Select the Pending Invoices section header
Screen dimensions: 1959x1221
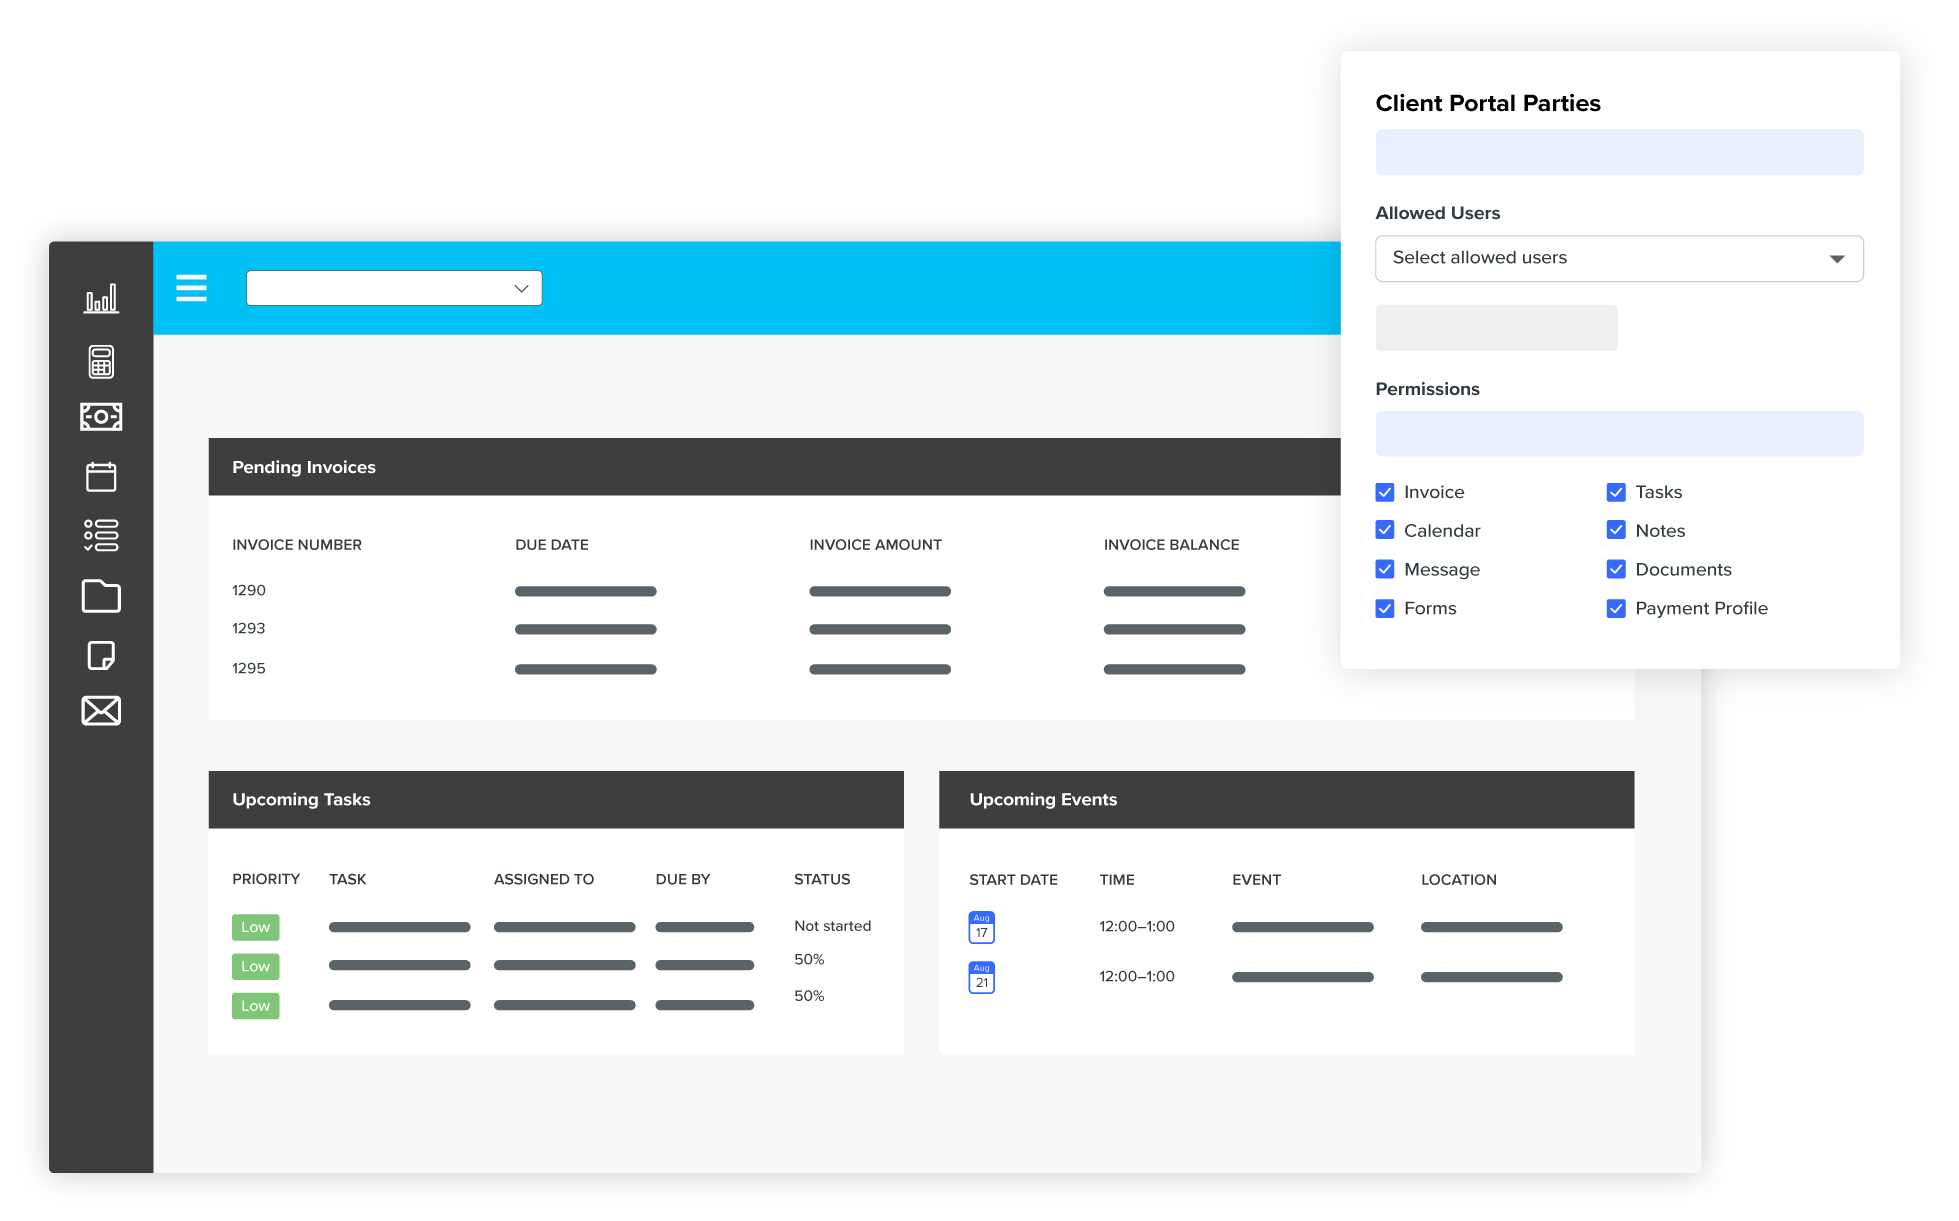302,467
